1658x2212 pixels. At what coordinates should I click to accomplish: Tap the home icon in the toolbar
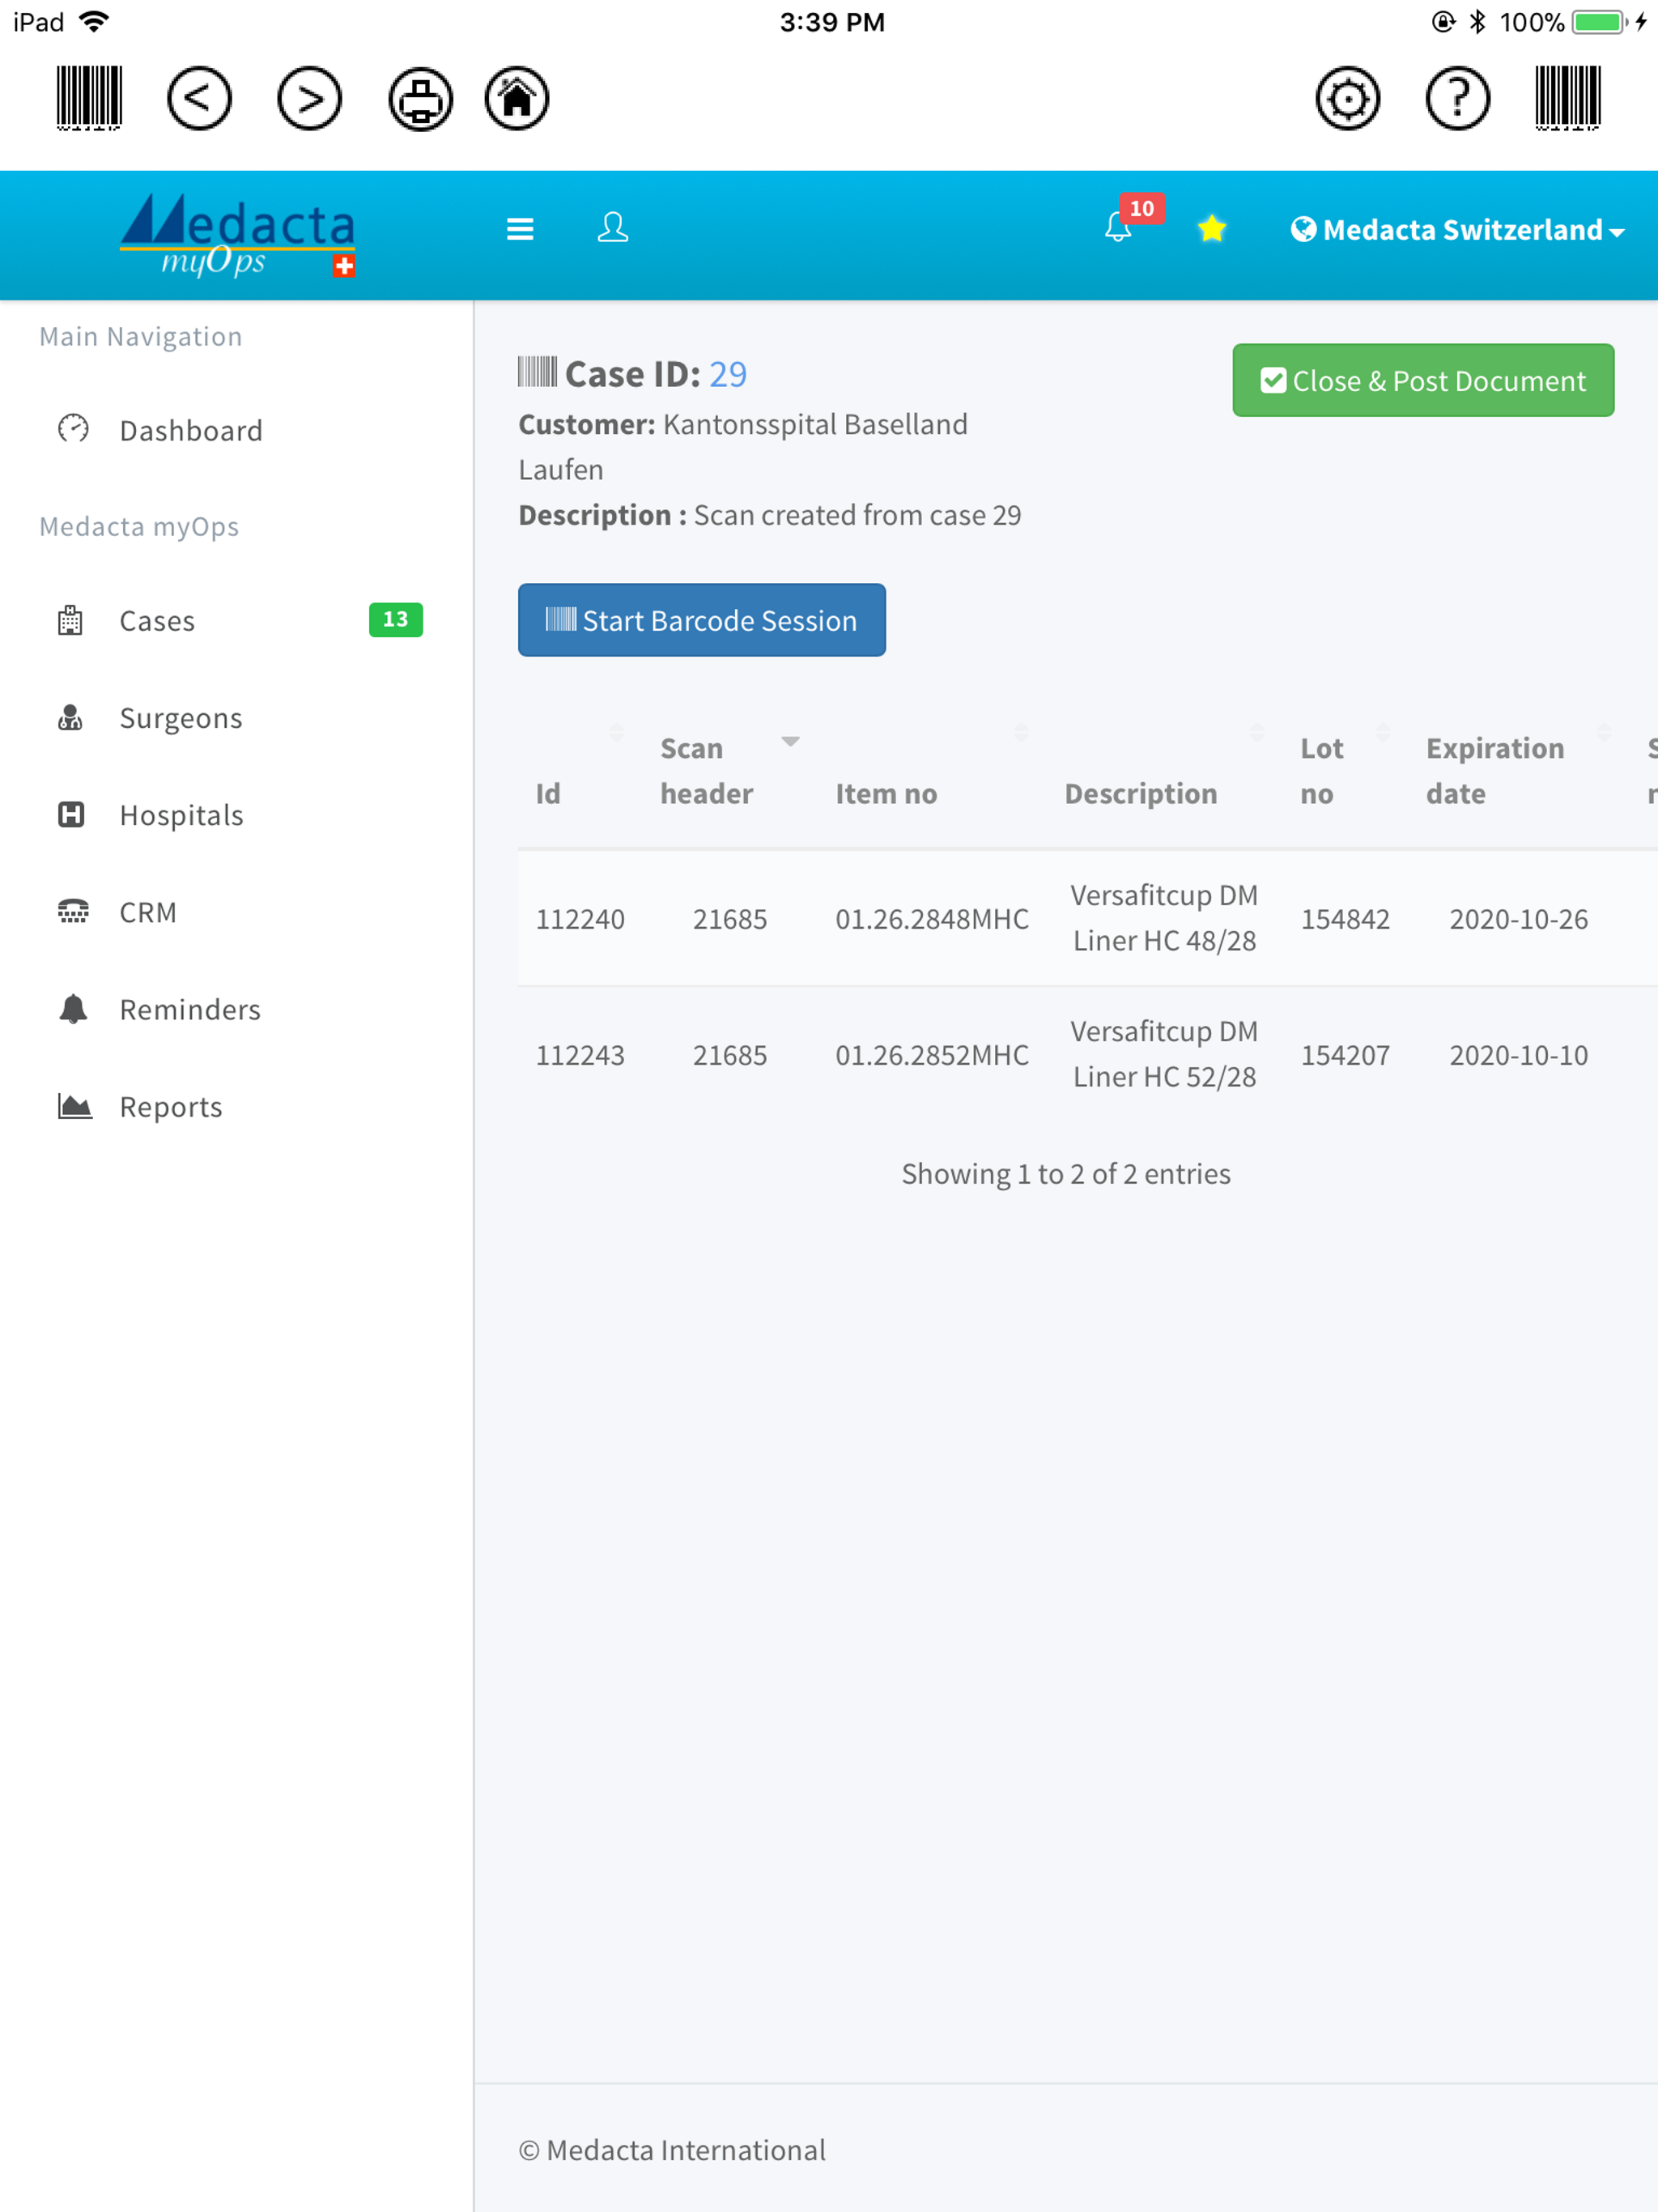coord(517,98)
